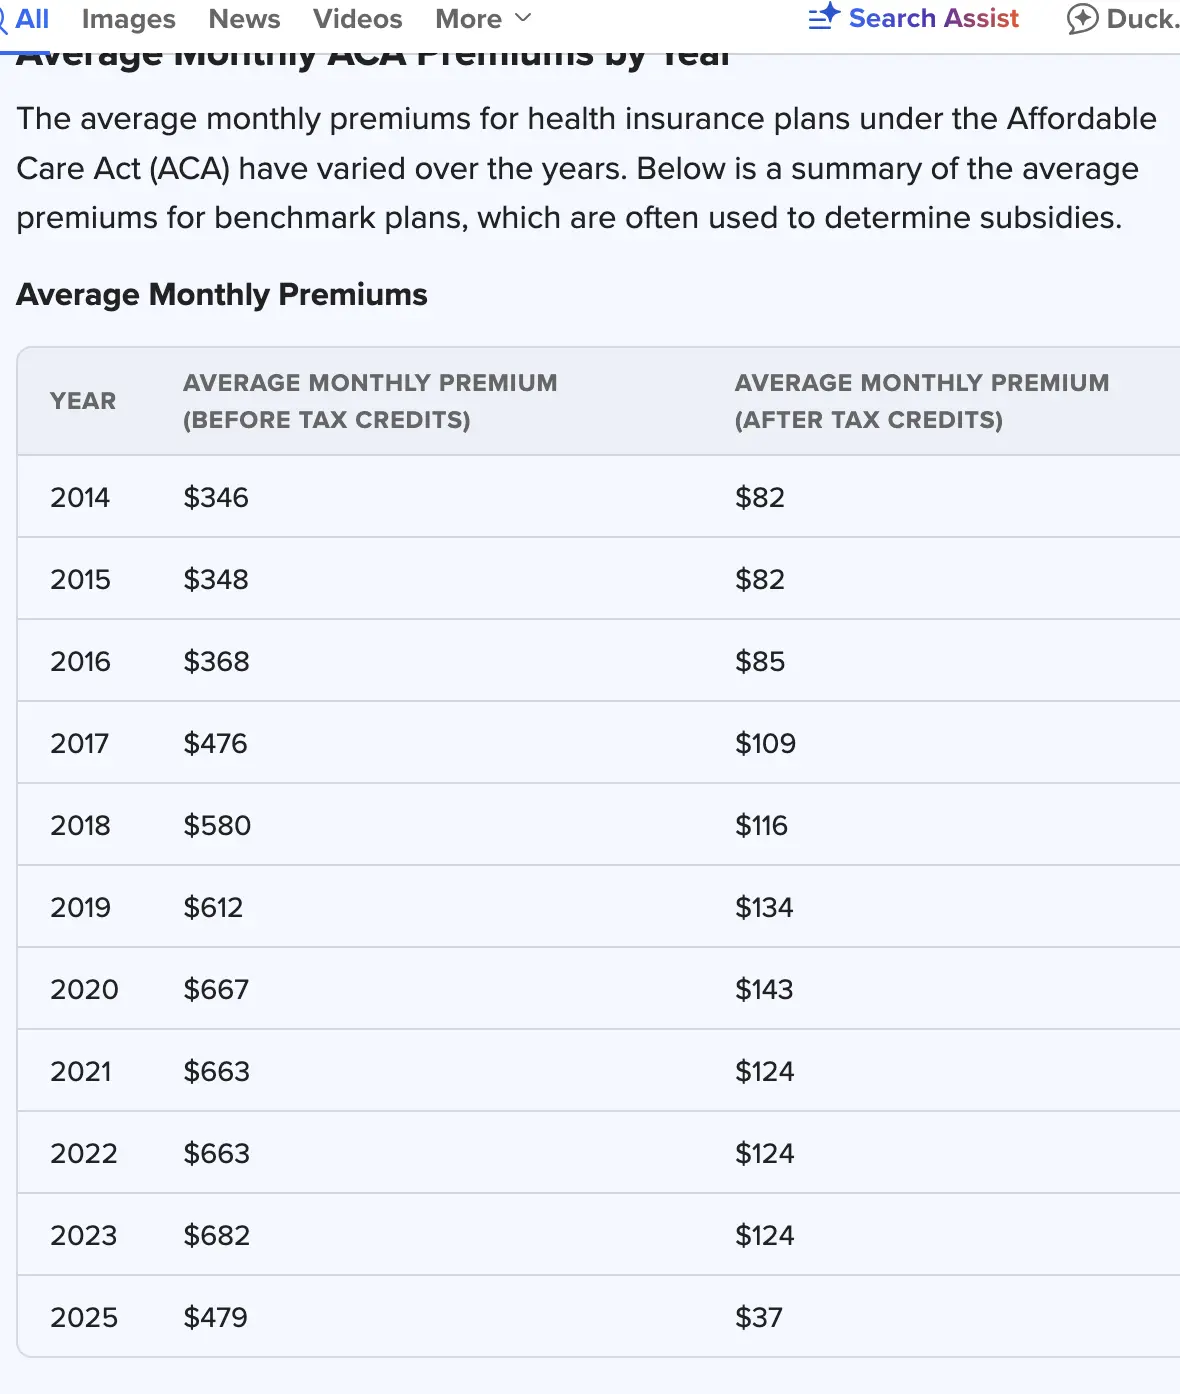Image resolution: width=1180 pixels, height=1394 pixels.
Task: Click the Search Assist sparkle icon
Action: (824, 17)
